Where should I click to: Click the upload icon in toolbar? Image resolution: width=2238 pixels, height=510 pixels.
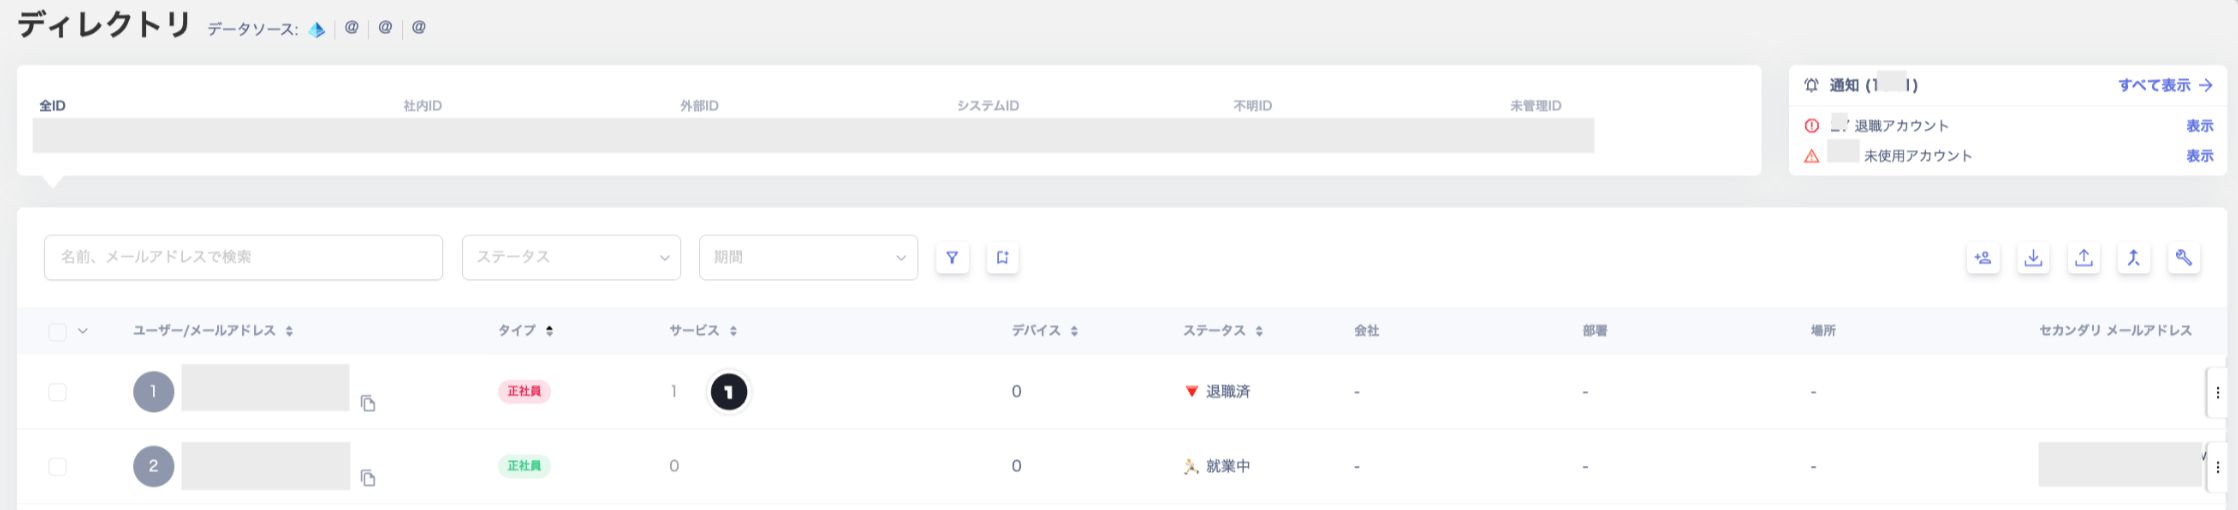coord(2084,258)
